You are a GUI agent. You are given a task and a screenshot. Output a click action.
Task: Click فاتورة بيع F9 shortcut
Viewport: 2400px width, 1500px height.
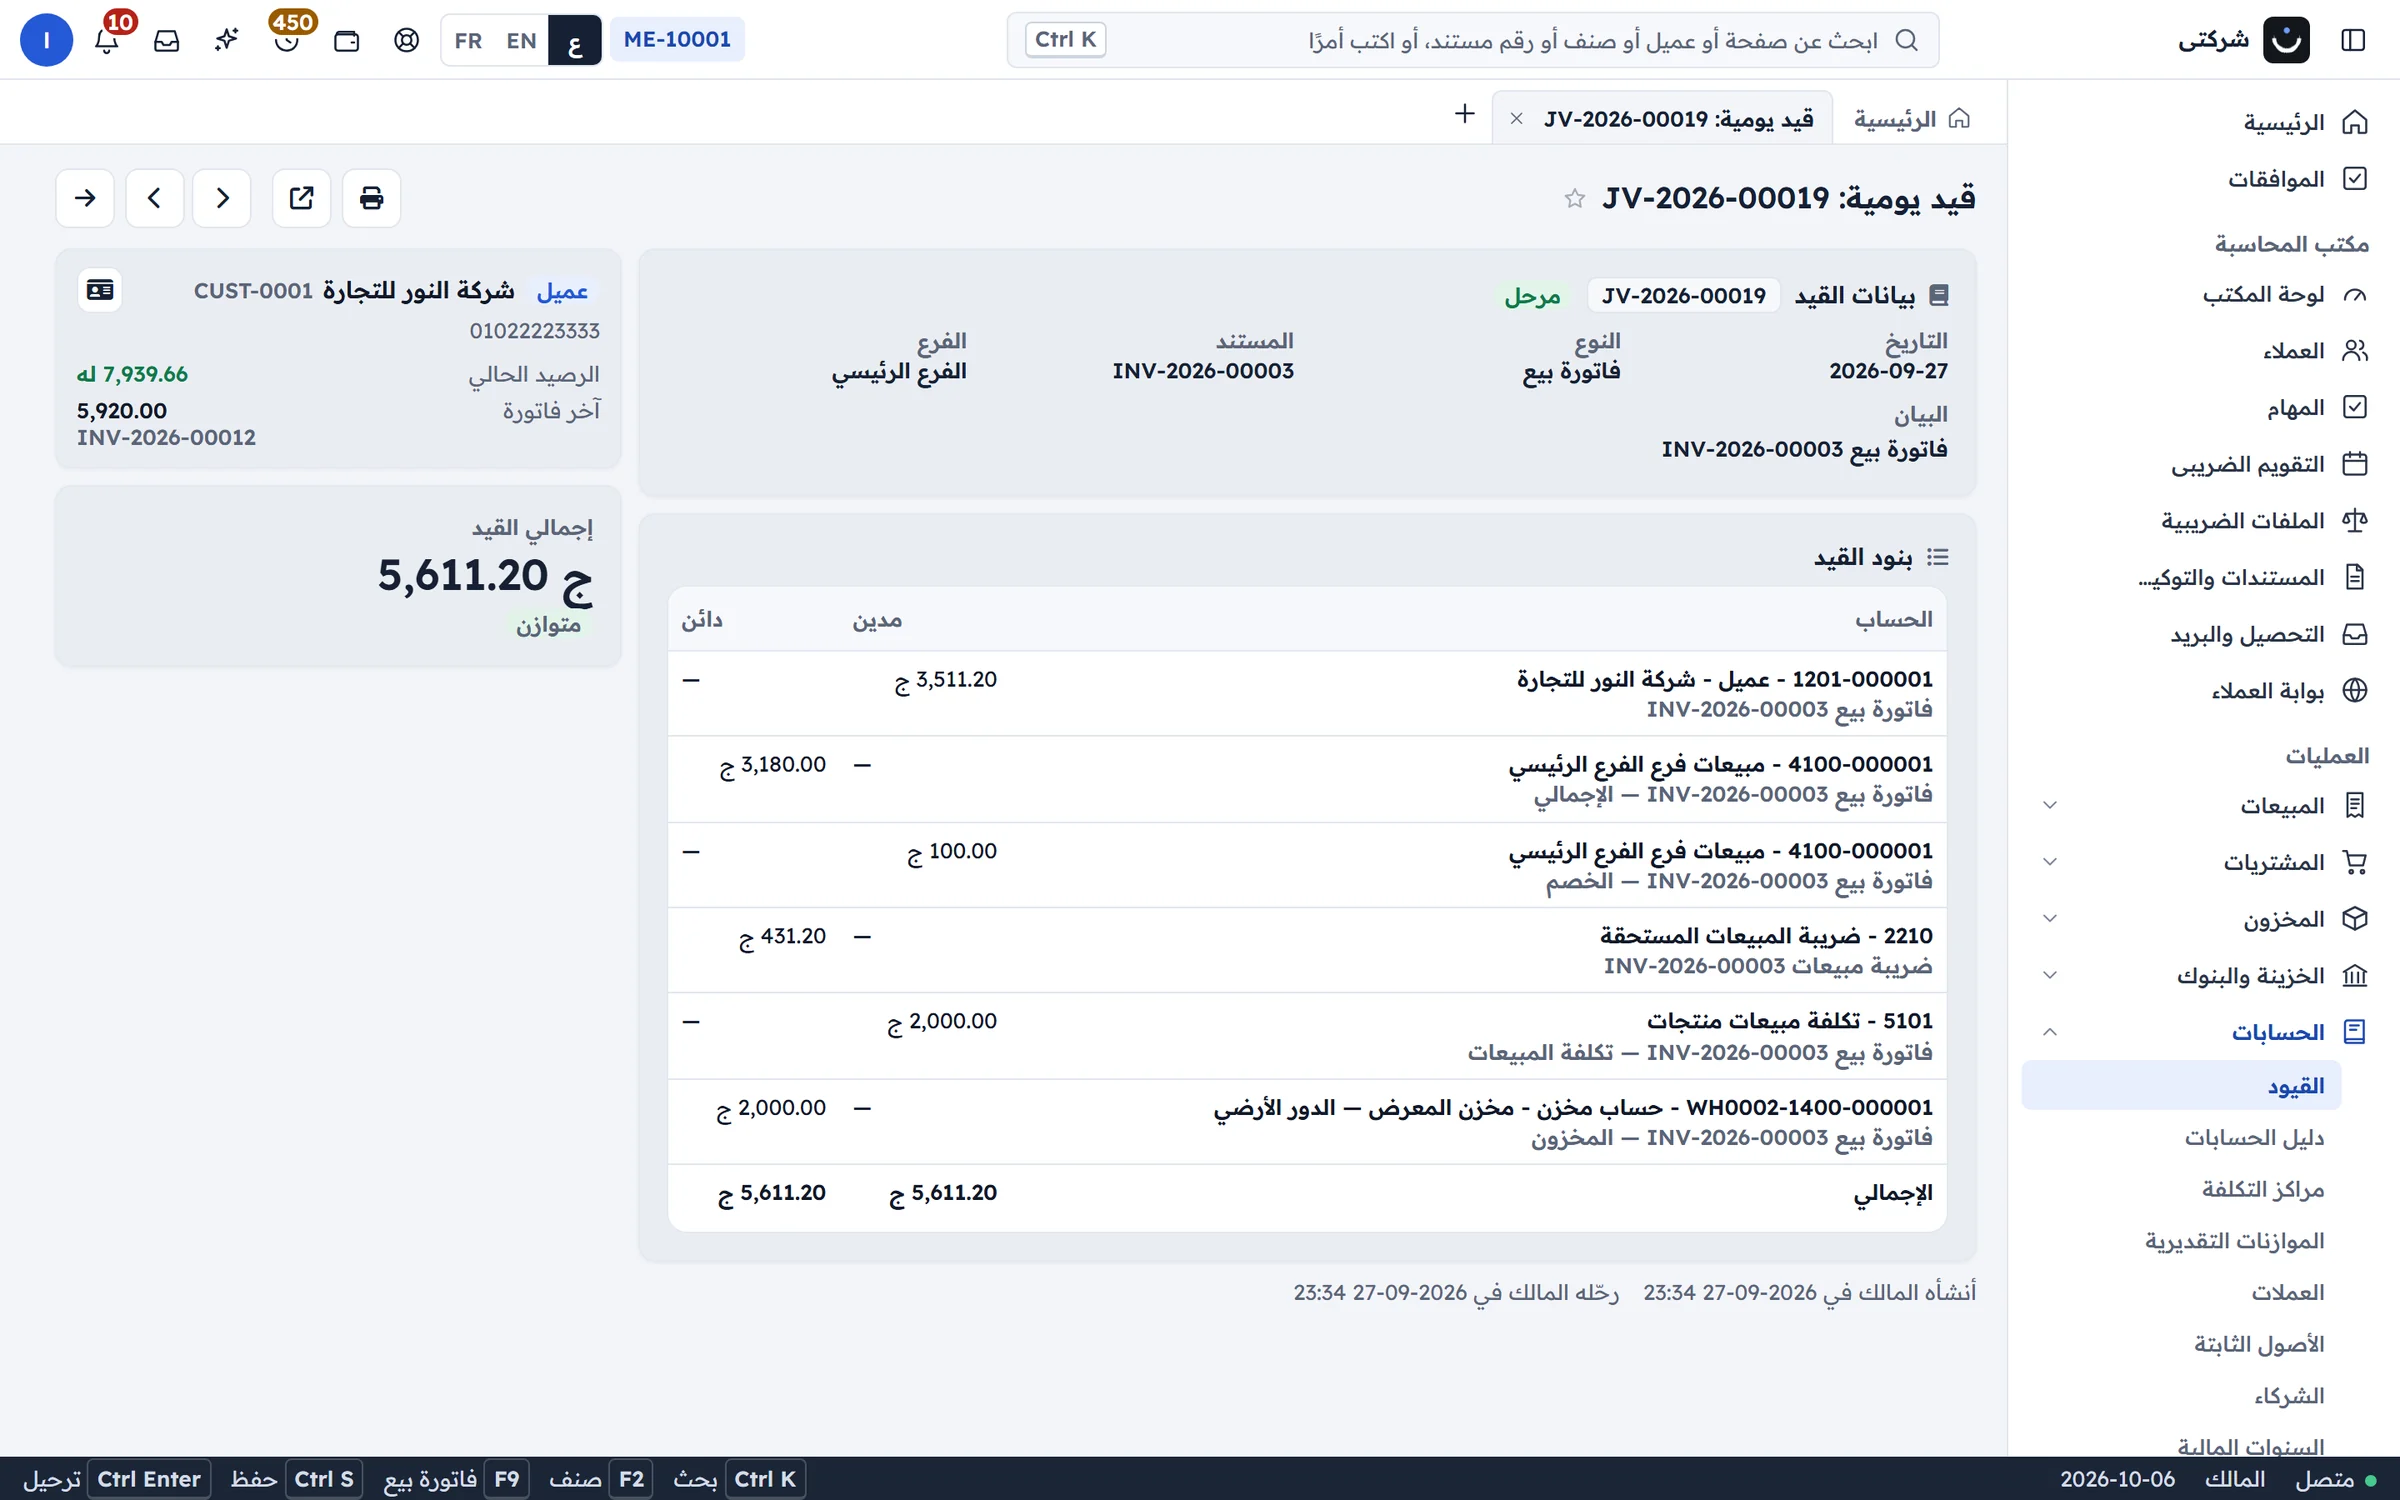455,1479
